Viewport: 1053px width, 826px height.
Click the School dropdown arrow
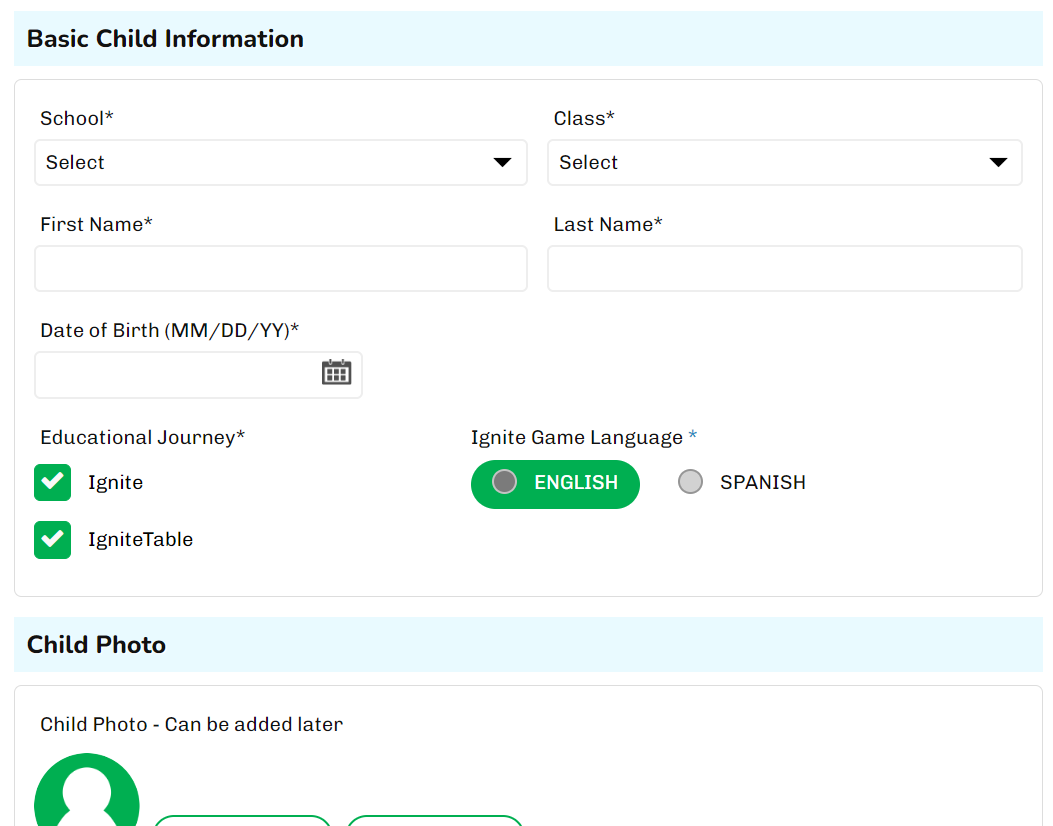(x=502, y=163)
